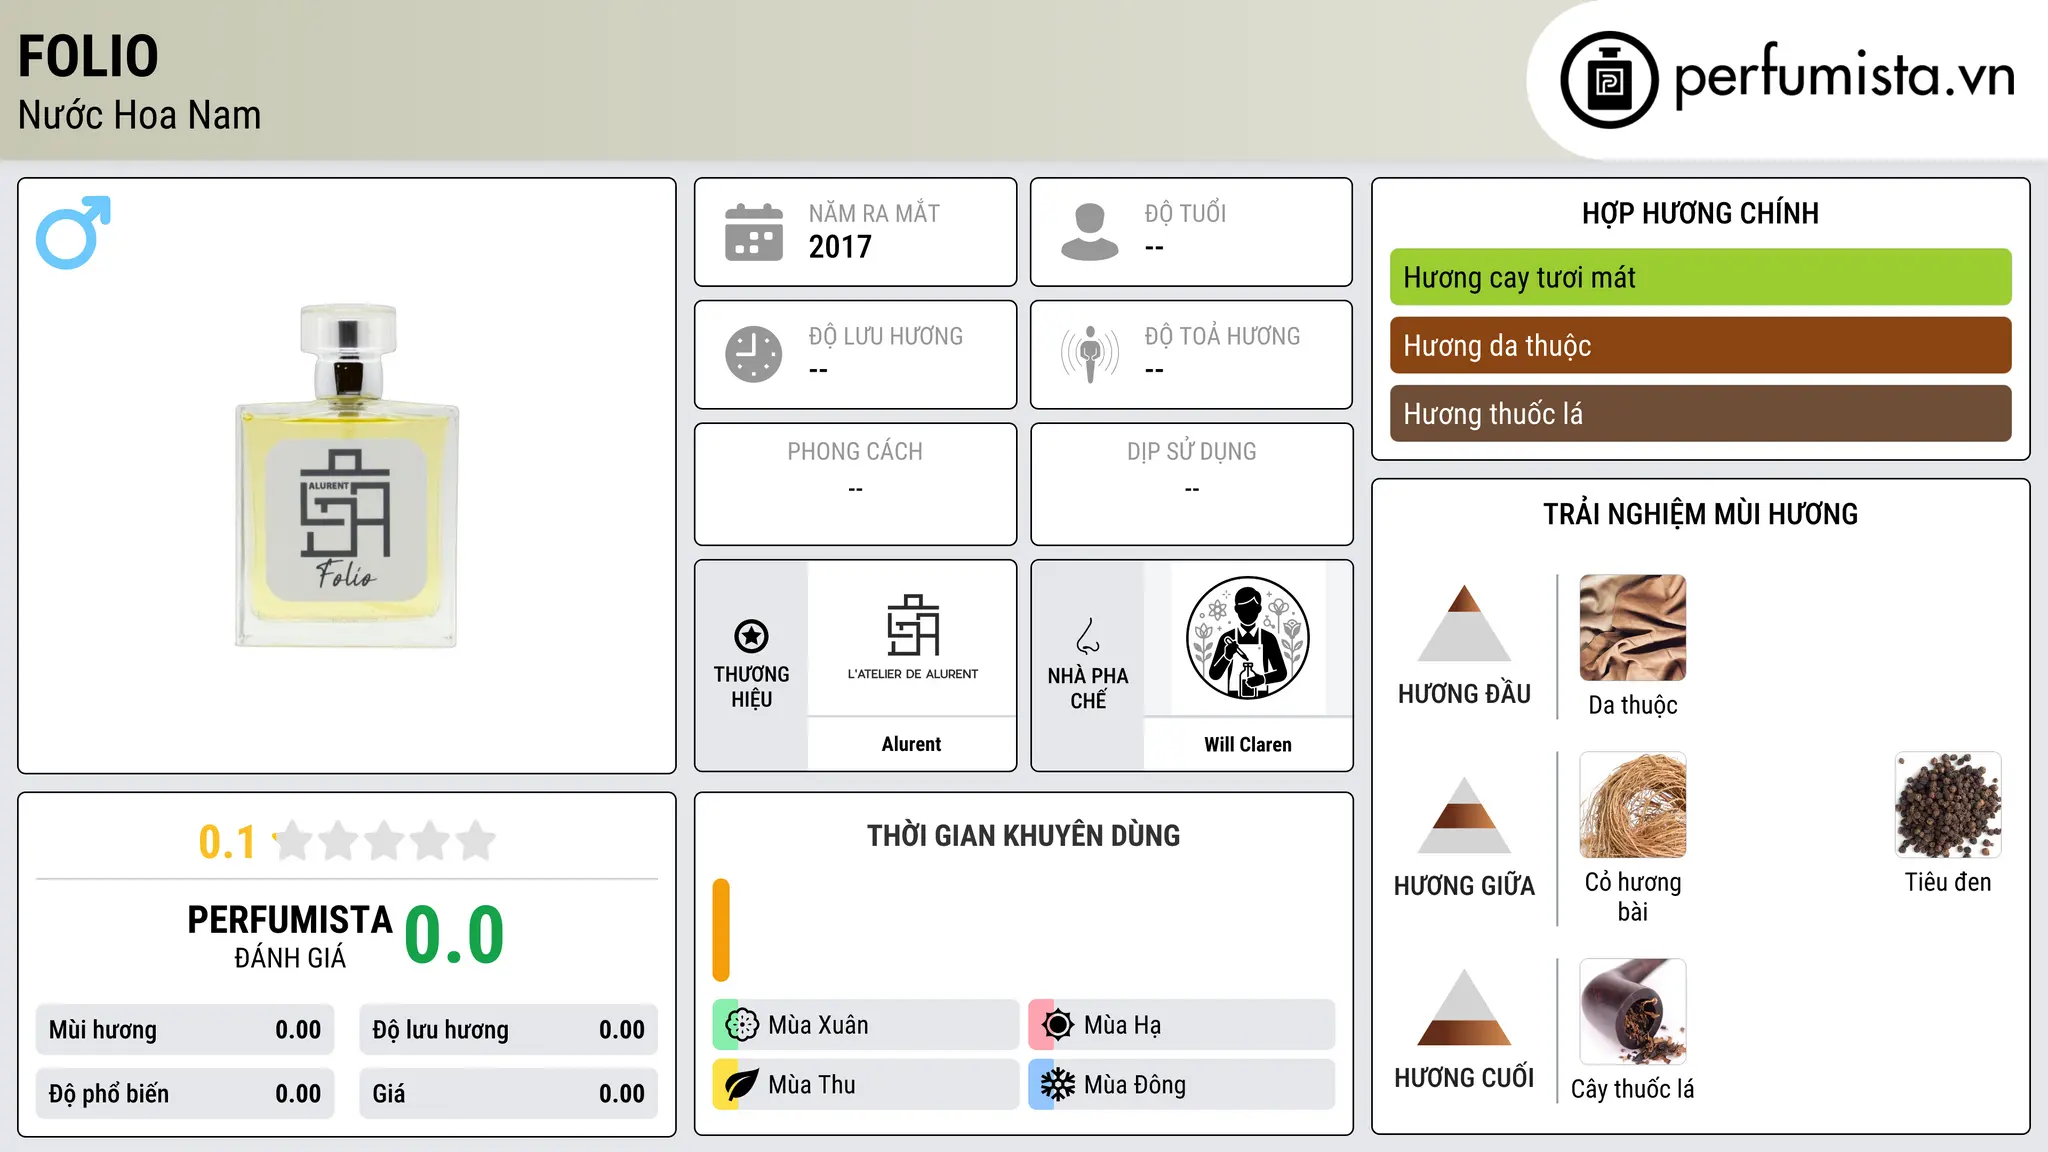Click the Mùi hương score row
Viewport: 2048px width, 1152px height.
coord(185,1030)
